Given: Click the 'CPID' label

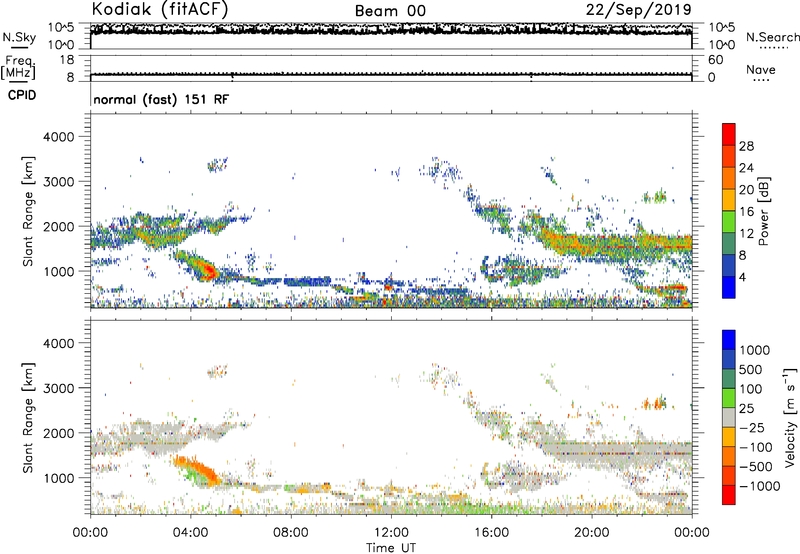Looking at the screenshot, I should click(x=22, y=95).
